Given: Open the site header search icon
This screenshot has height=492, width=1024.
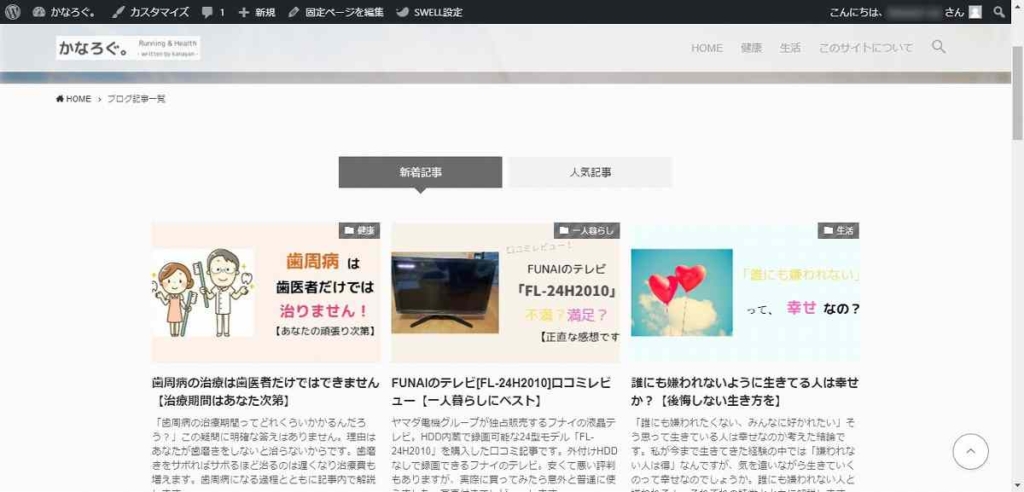Looking at the screenshot, I should [x=938, y=47].
